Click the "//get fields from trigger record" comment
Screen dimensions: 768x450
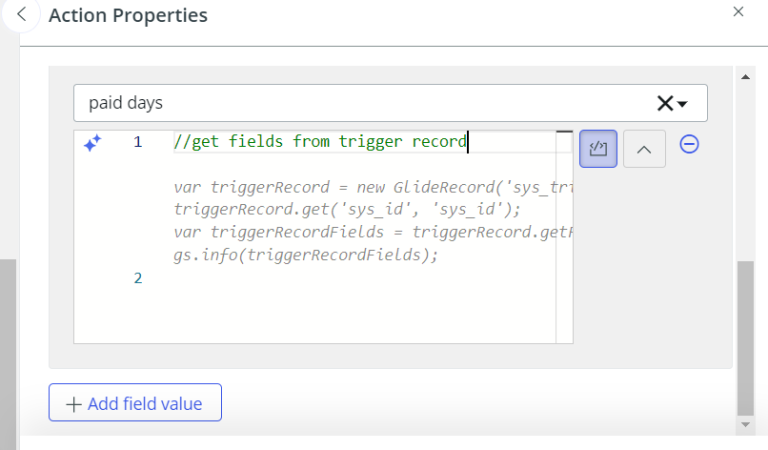click(x=320, y=142)
